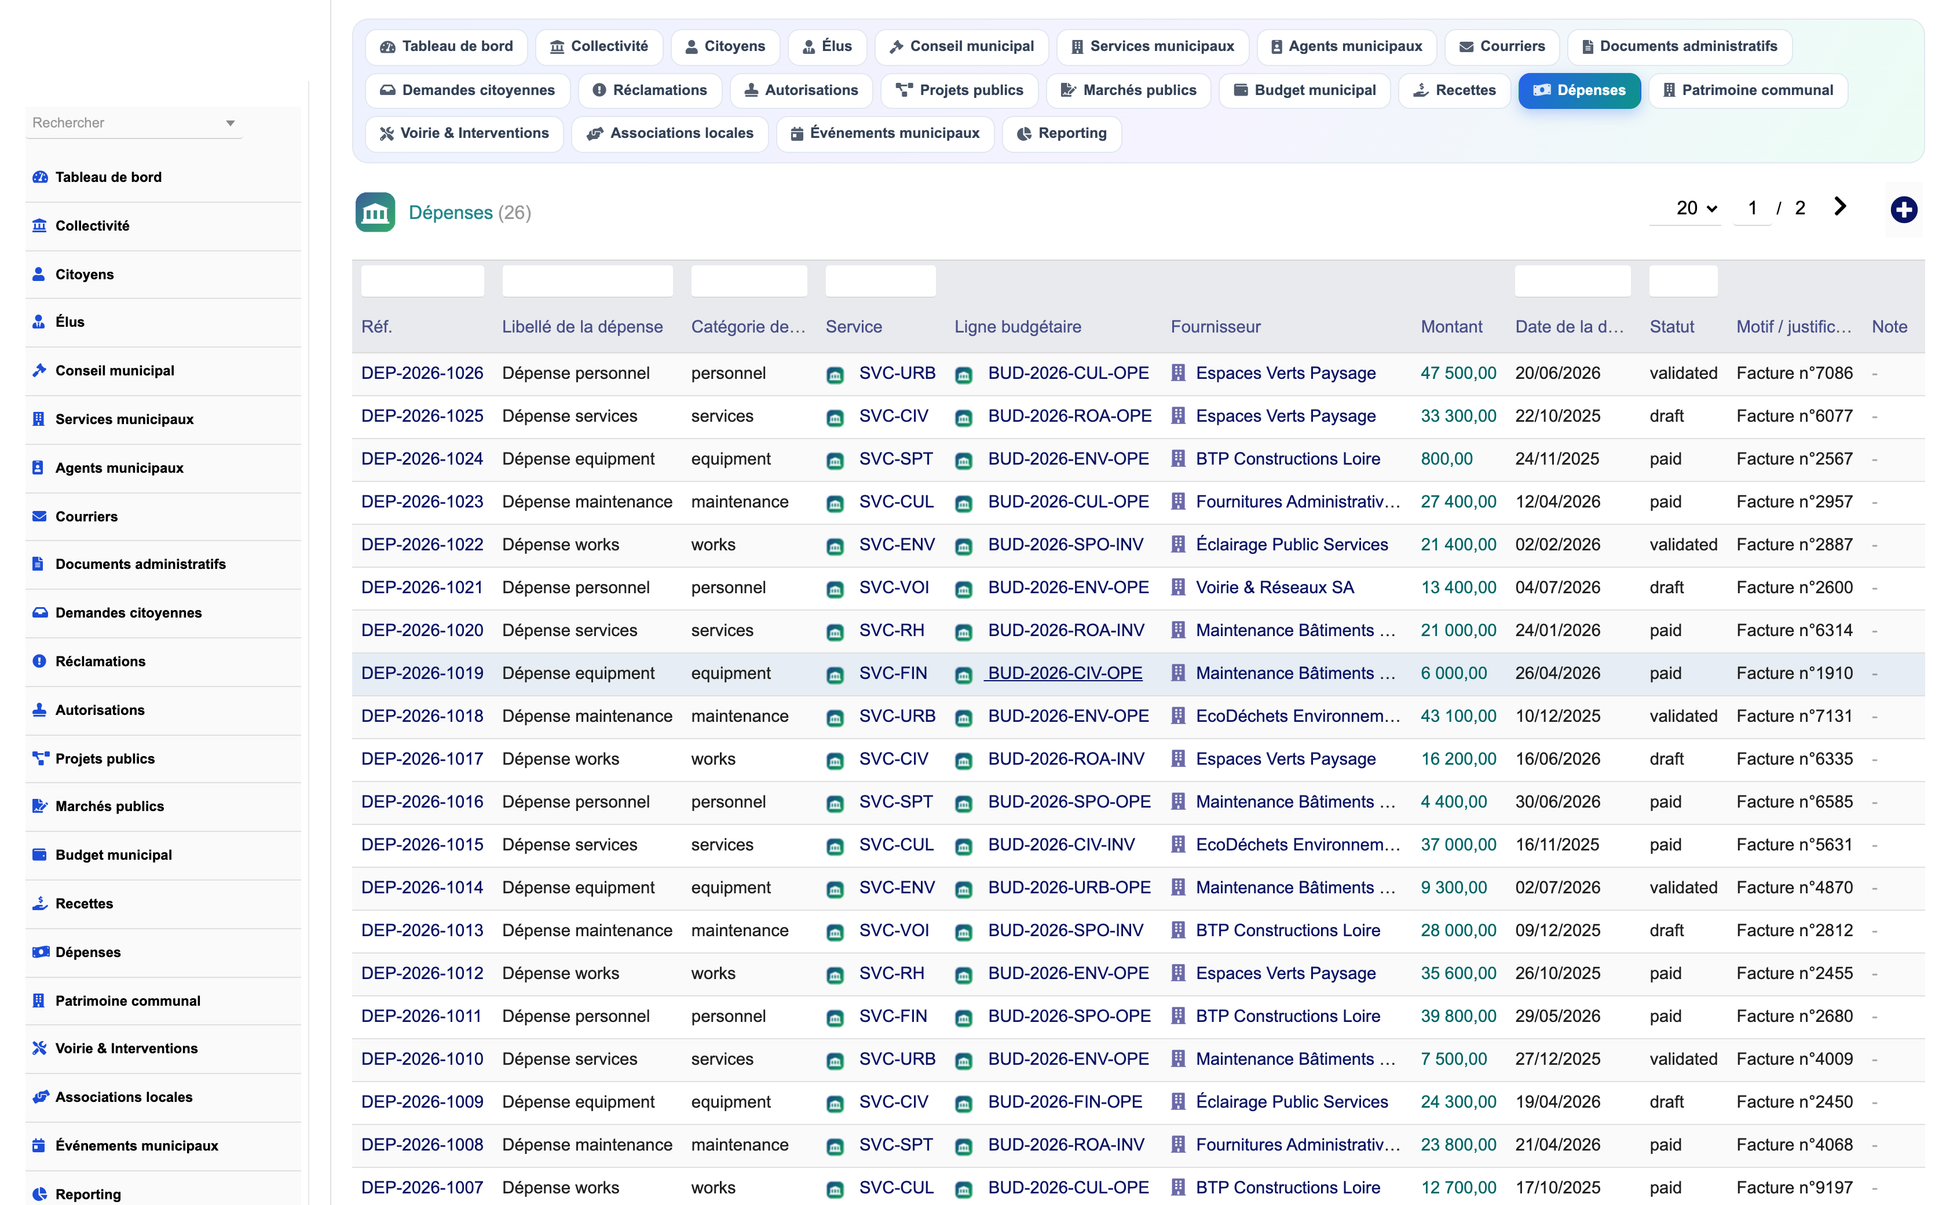Click budget icon beside BUD-2026-ROA-OPE in DEP-2026-1025 row
This screenshot has width=1946, height=1205.
(964, 418)
